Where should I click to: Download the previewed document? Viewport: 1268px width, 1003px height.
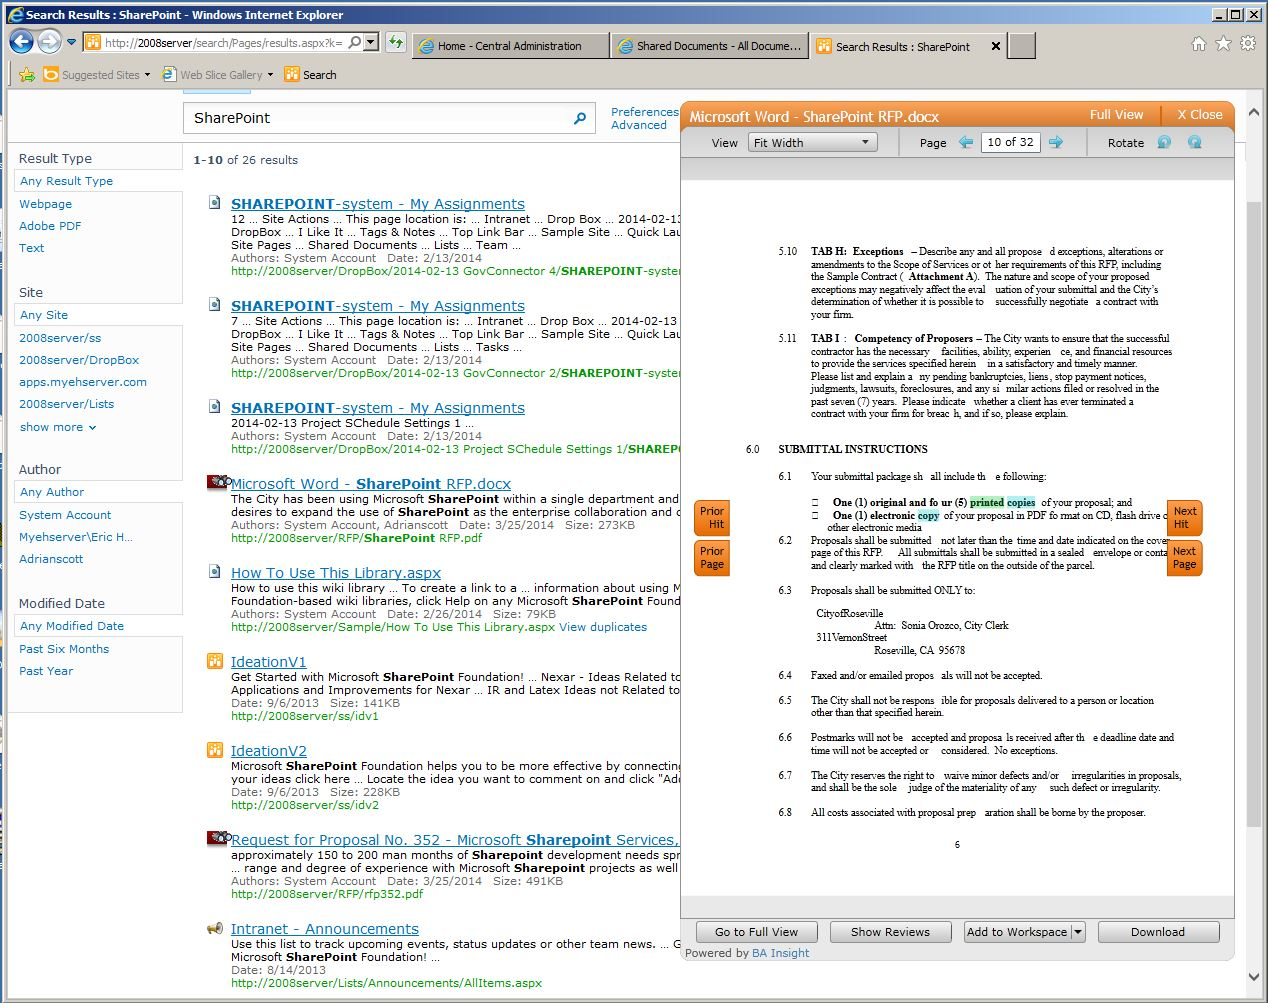pos(1158,932)
